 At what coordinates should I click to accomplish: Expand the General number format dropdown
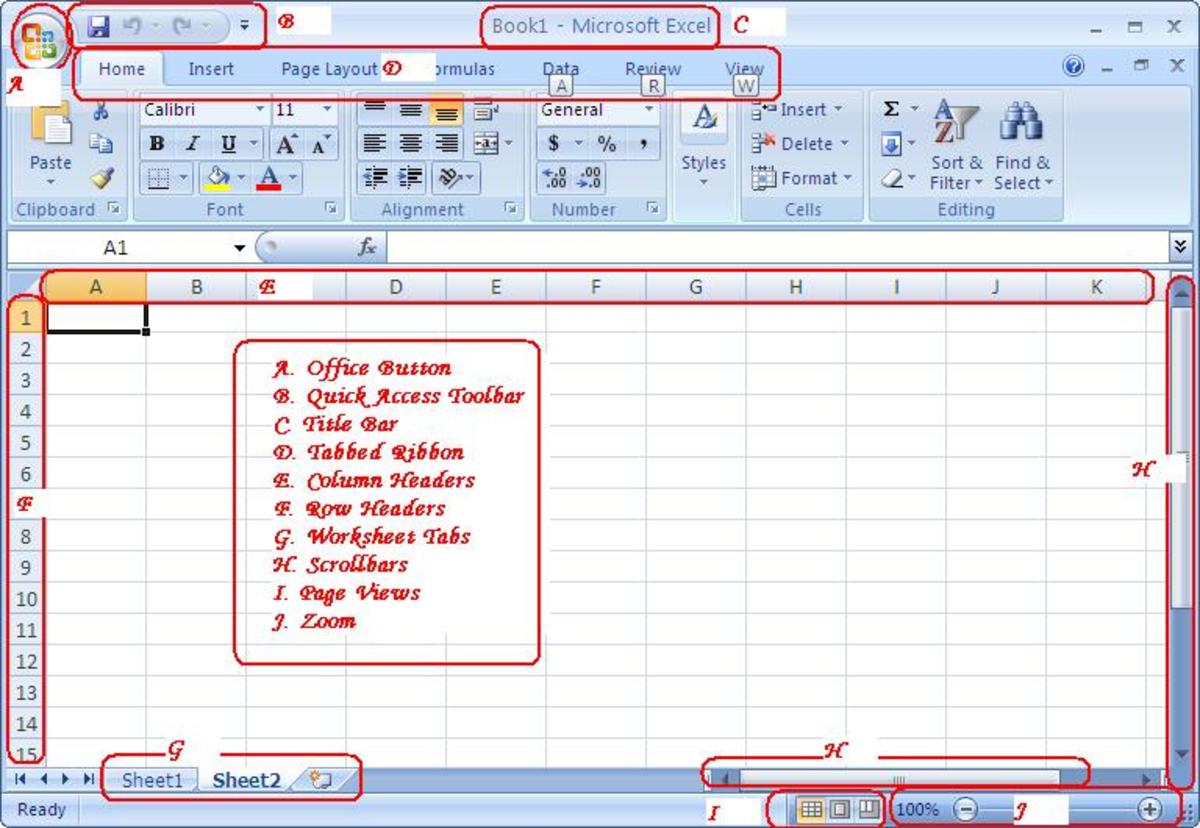(648, 110)
